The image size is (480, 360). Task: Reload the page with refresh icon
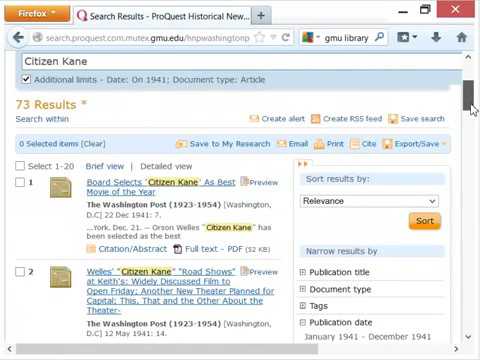pyautogui.click(x=285, y=37)
